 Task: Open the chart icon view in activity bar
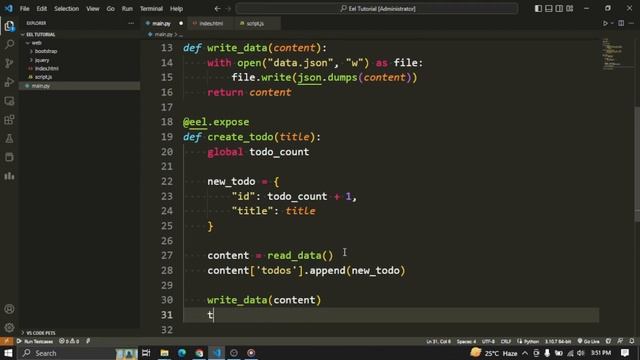click(9, 176)
